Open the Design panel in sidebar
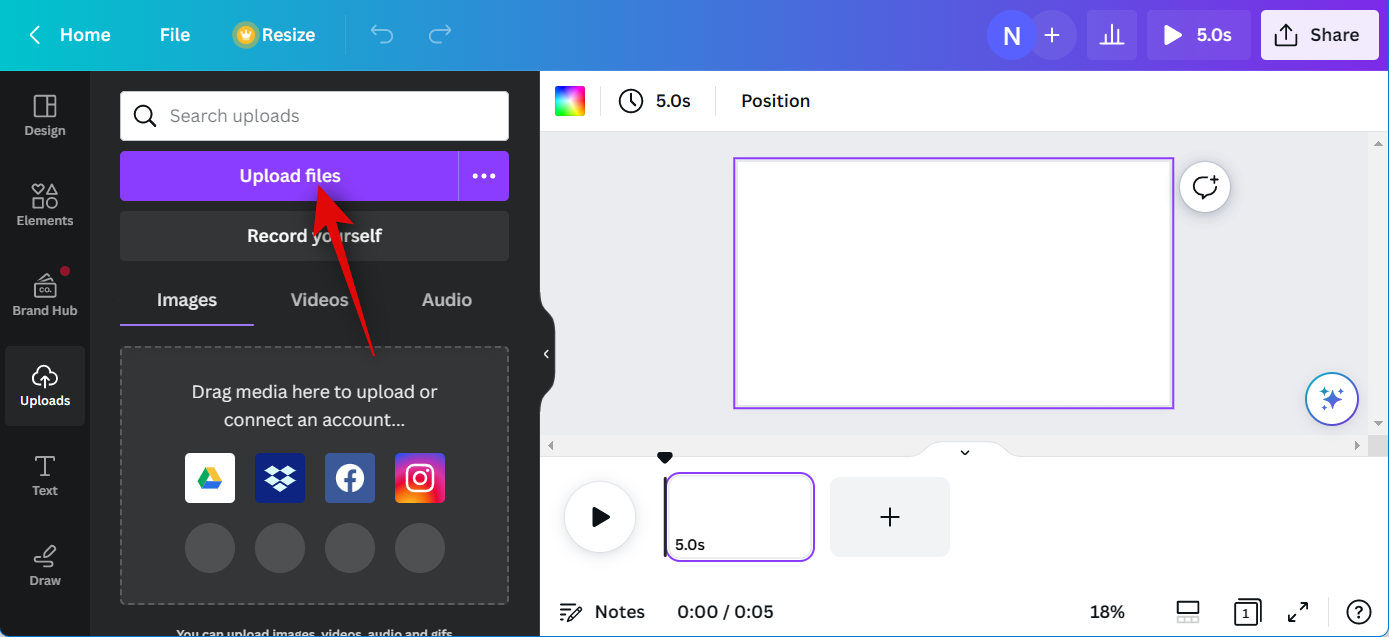The image size is (1389, 637). pos(45,116)
